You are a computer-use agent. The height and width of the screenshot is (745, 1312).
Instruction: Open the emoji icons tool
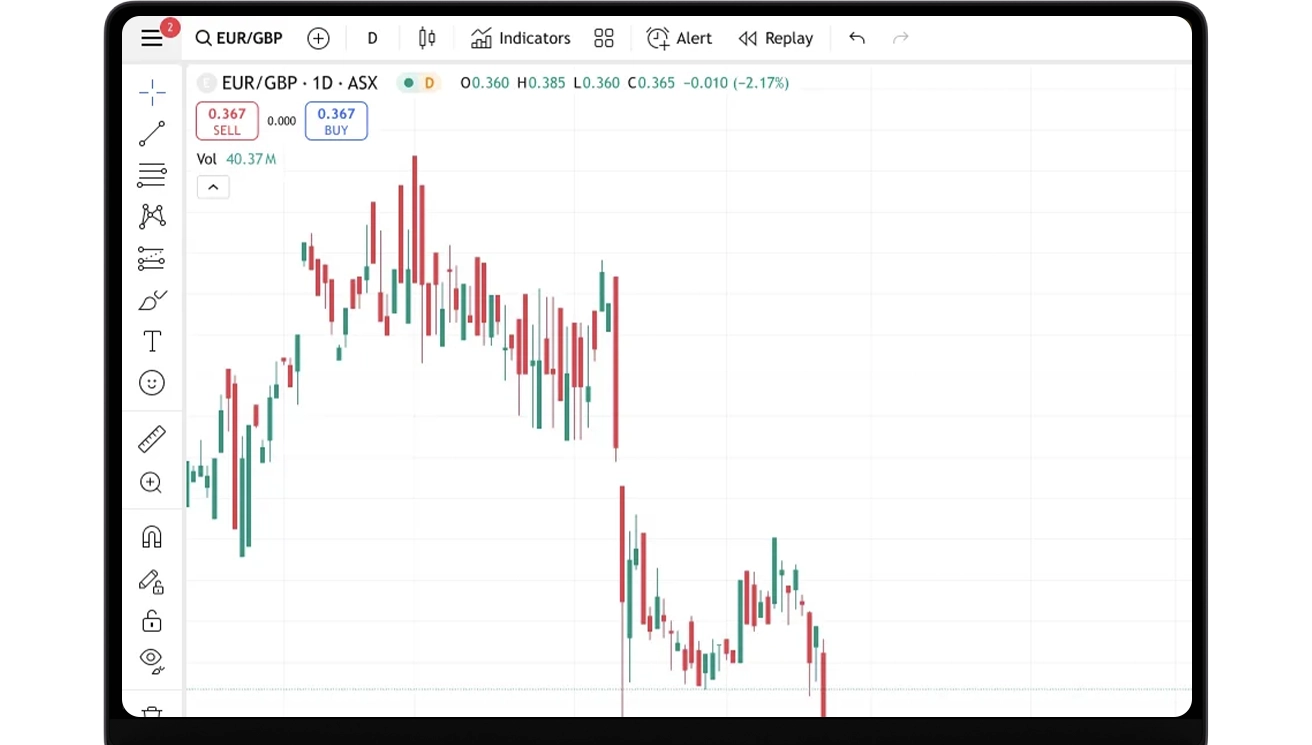152,383
